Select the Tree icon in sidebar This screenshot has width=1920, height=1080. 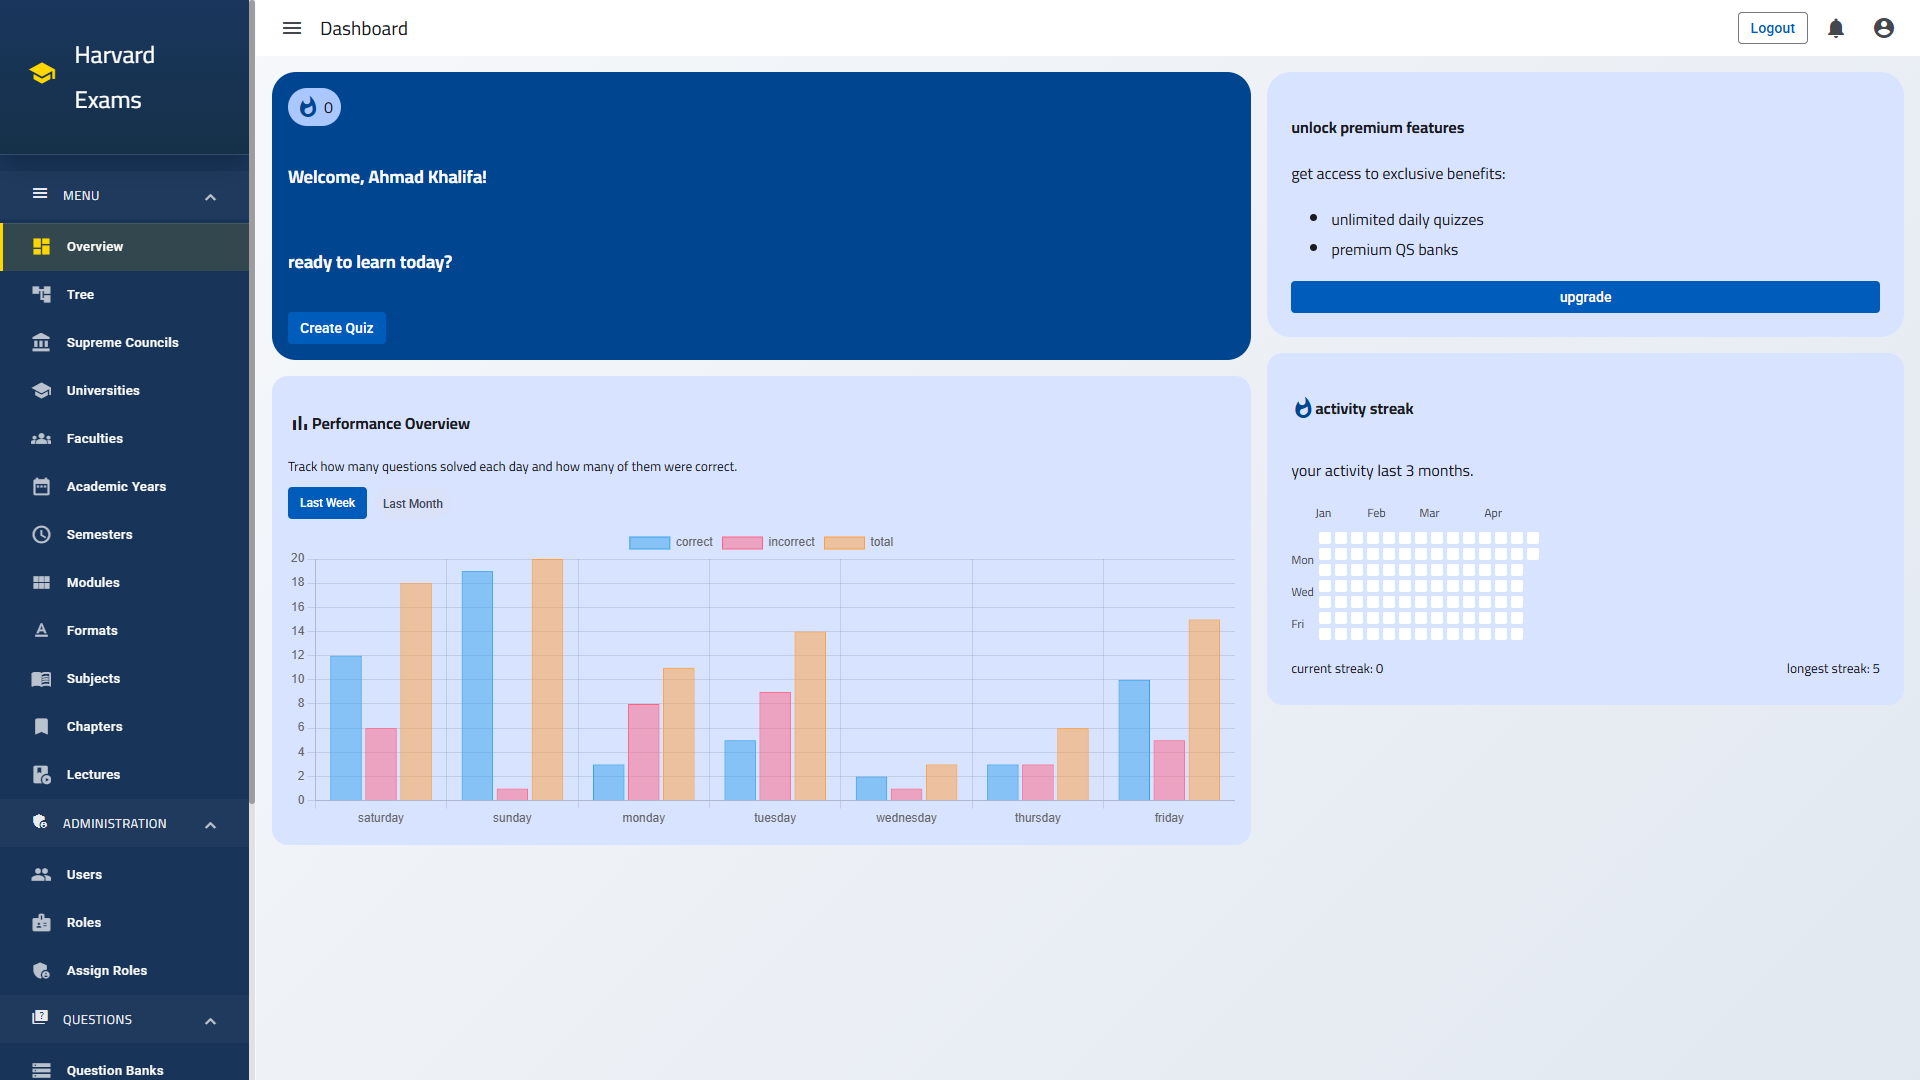pyautogui.click(x=41, y=294)
